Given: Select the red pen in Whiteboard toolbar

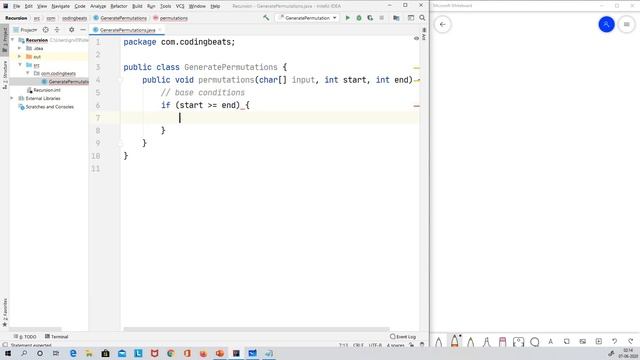Looking at the screenshot, I should point(455,341).
